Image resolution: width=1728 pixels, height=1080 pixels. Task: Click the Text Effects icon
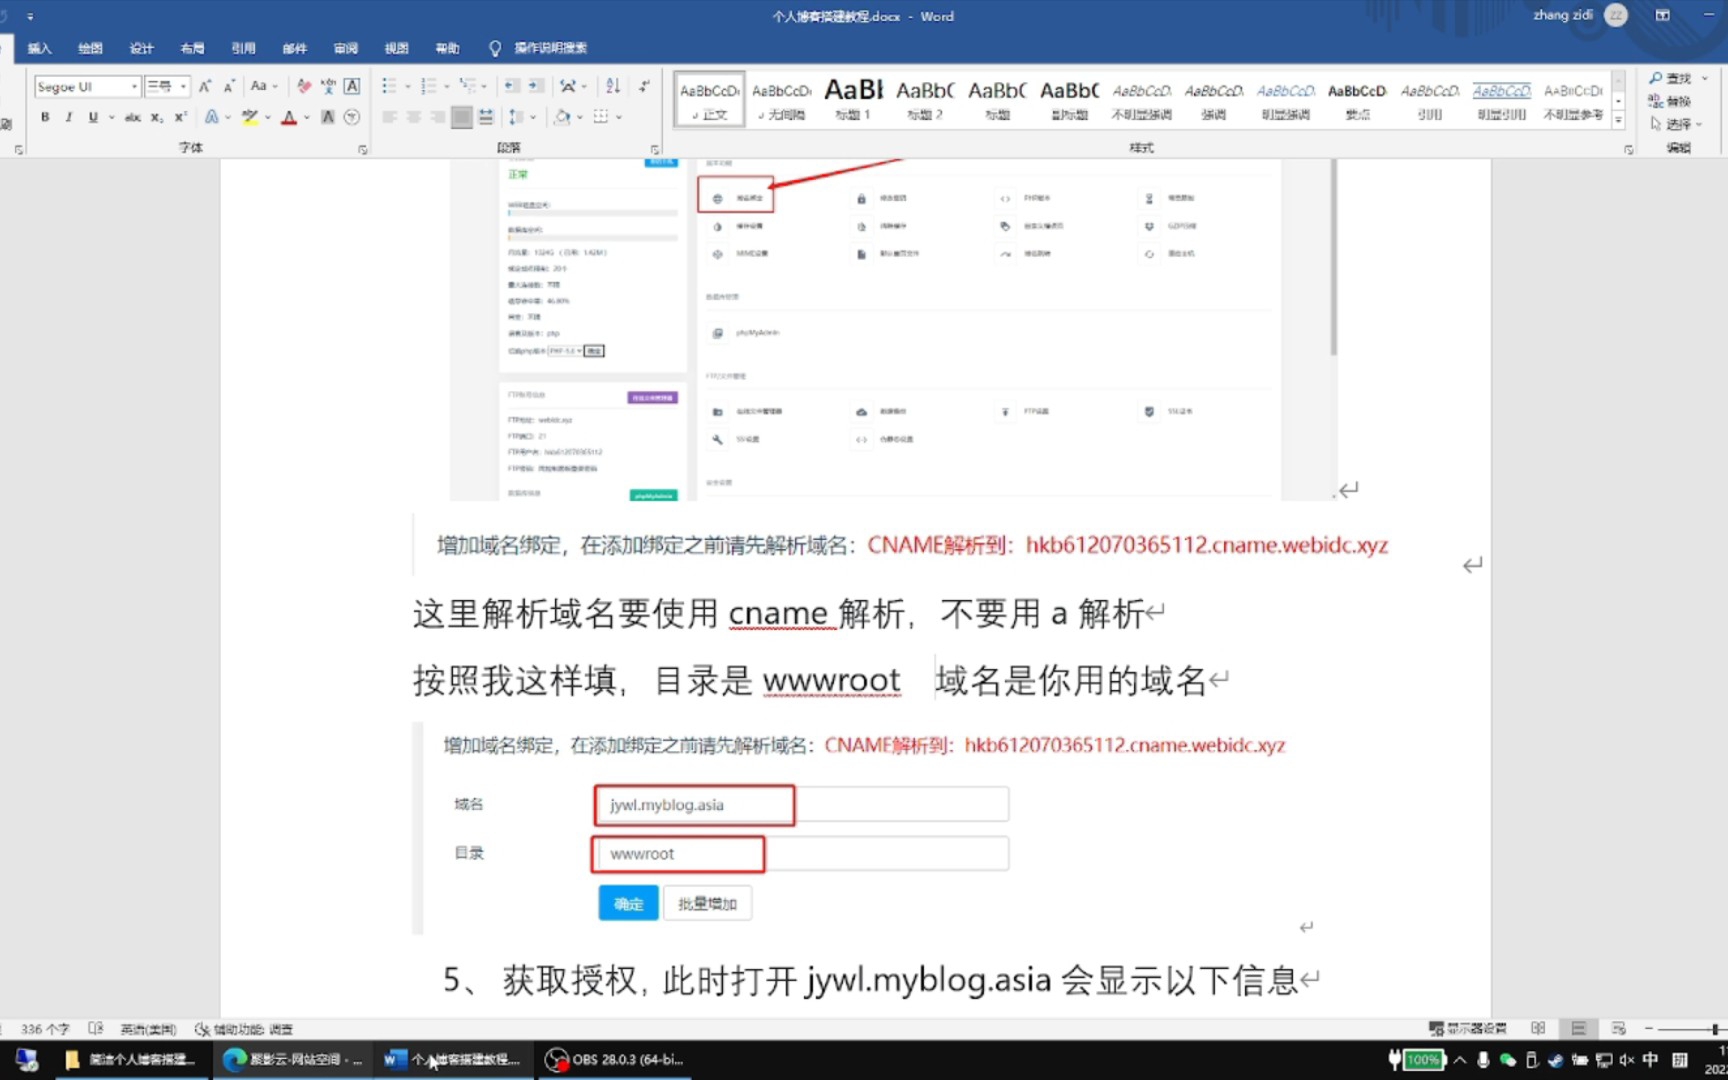(211, 117)
